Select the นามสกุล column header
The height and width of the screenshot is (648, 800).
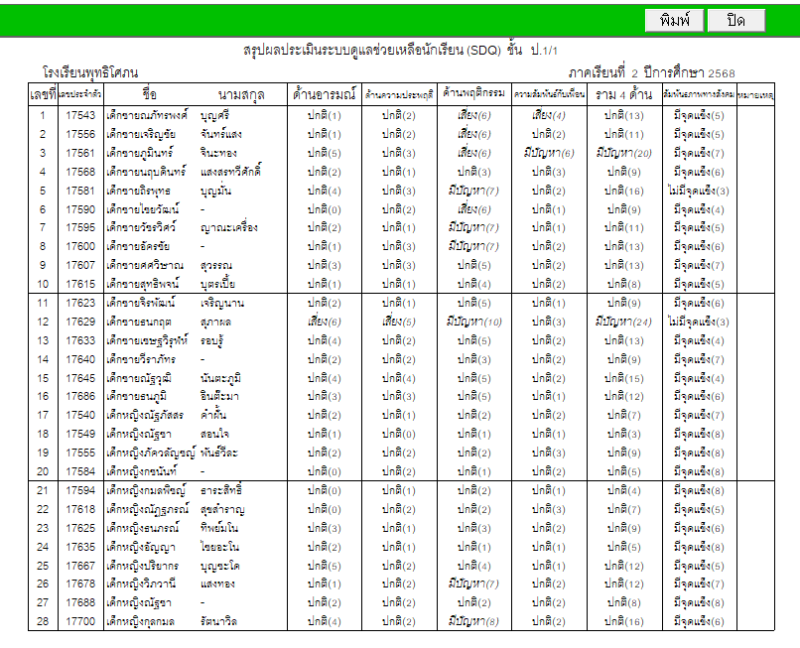(x=240, y=94)
